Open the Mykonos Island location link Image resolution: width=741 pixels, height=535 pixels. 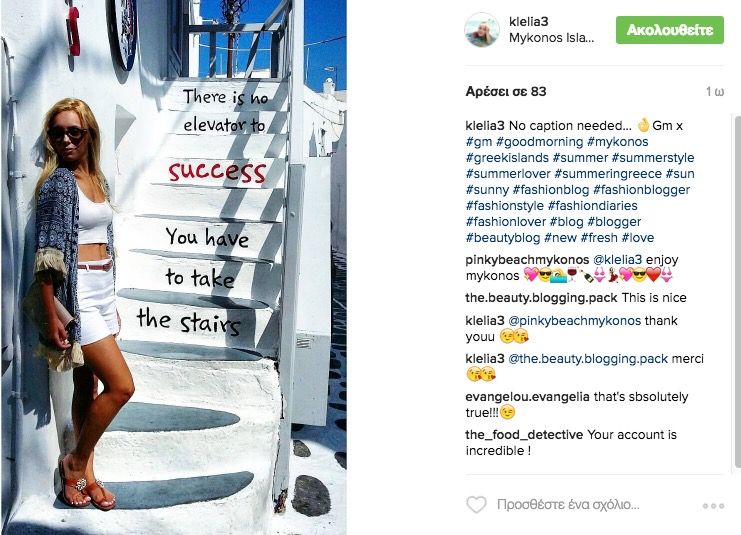point(551,38)
